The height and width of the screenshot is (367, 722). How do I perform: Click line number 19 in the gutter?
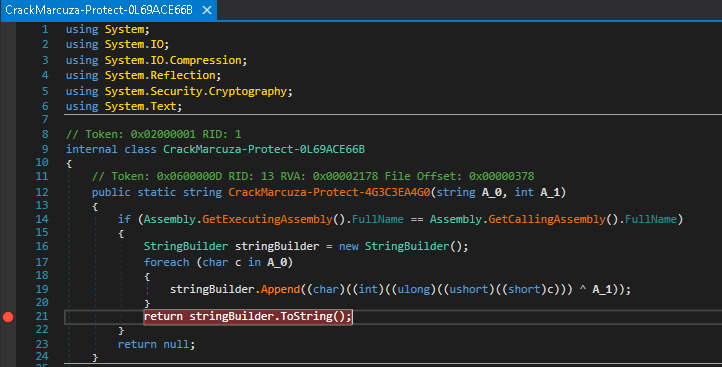point(42,289)
